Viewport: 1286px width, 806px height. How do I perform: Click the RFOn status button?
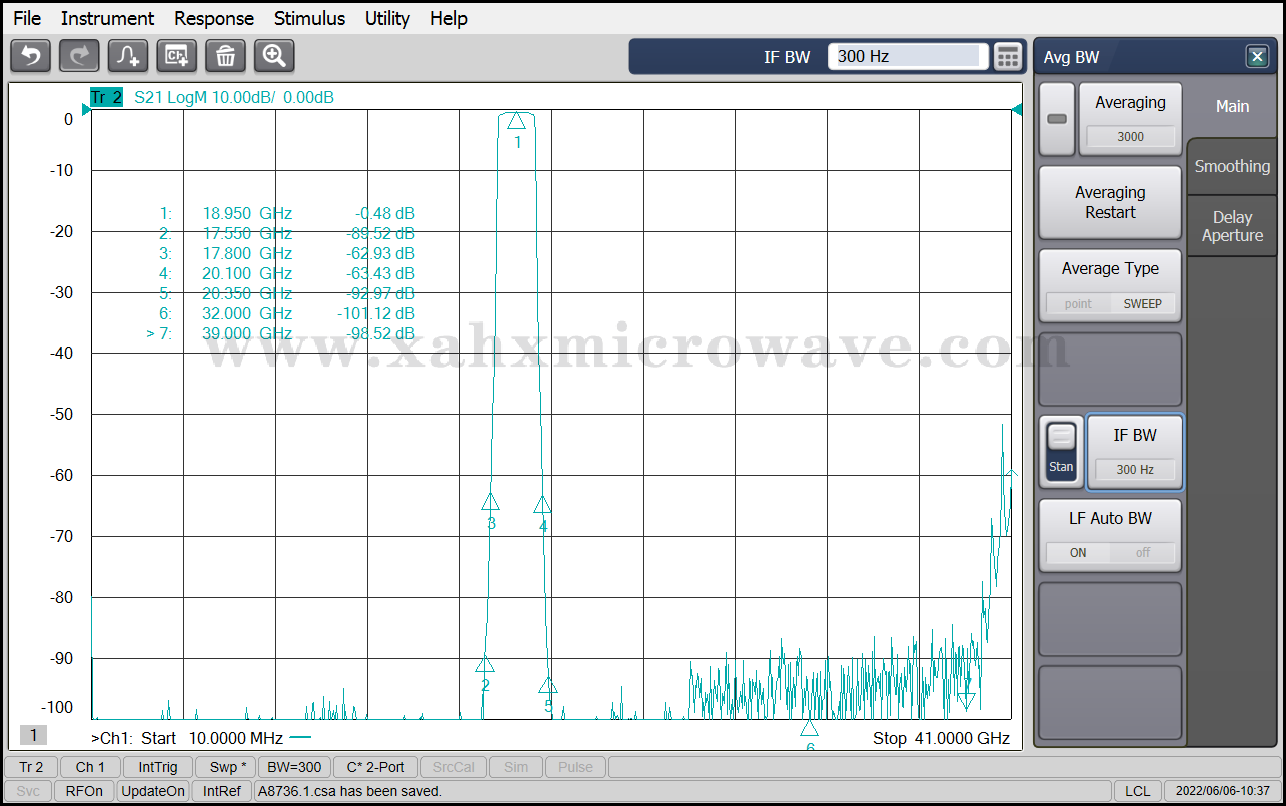84,791
